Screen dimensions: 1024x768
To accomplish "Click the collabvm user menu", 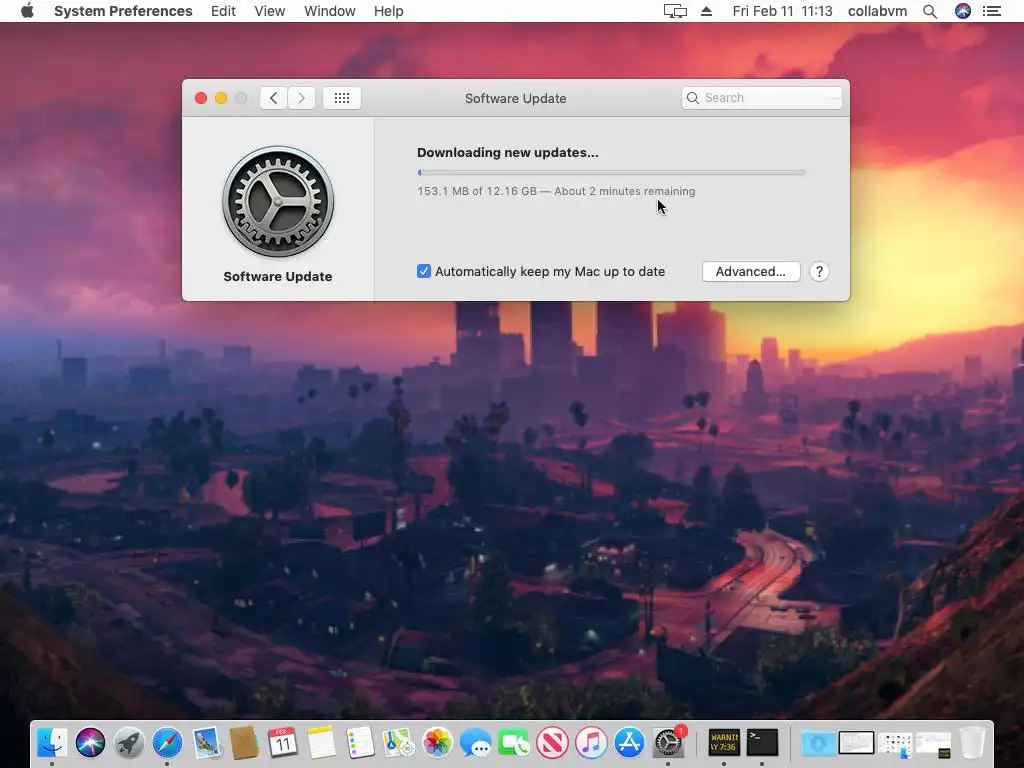I will coord(877,11).
